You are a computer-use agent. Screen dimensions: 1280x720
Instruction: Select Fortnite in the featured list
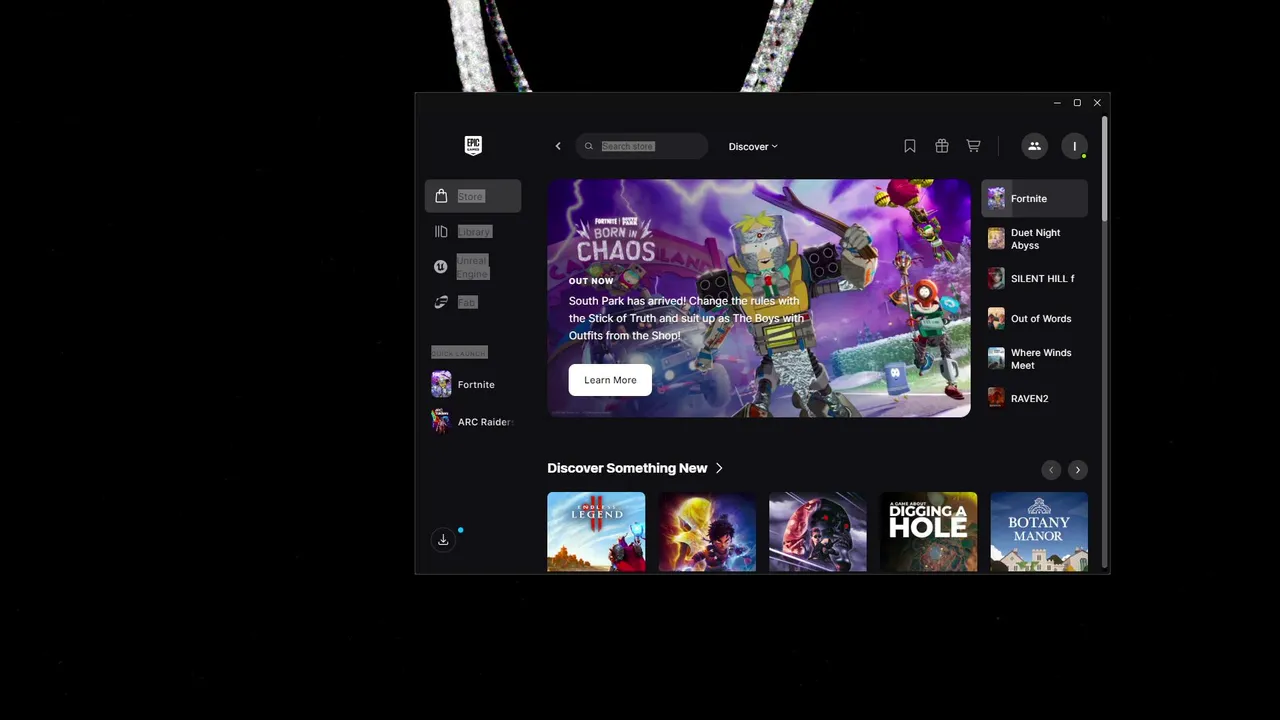pyautogui.click(x=1034, y=198)
